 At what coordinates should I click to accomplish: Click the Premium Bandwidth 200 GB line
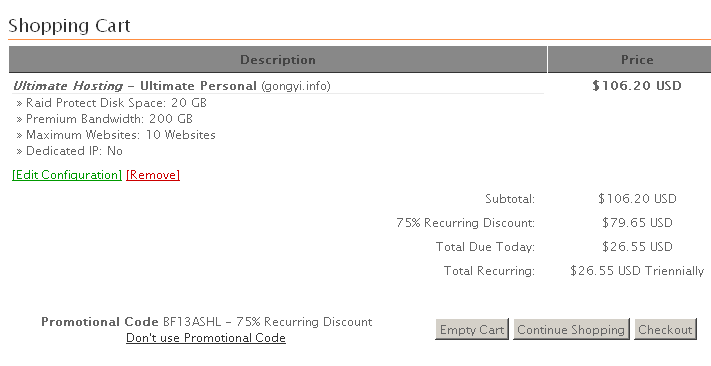pyautogui.click(x=105, y=119)
